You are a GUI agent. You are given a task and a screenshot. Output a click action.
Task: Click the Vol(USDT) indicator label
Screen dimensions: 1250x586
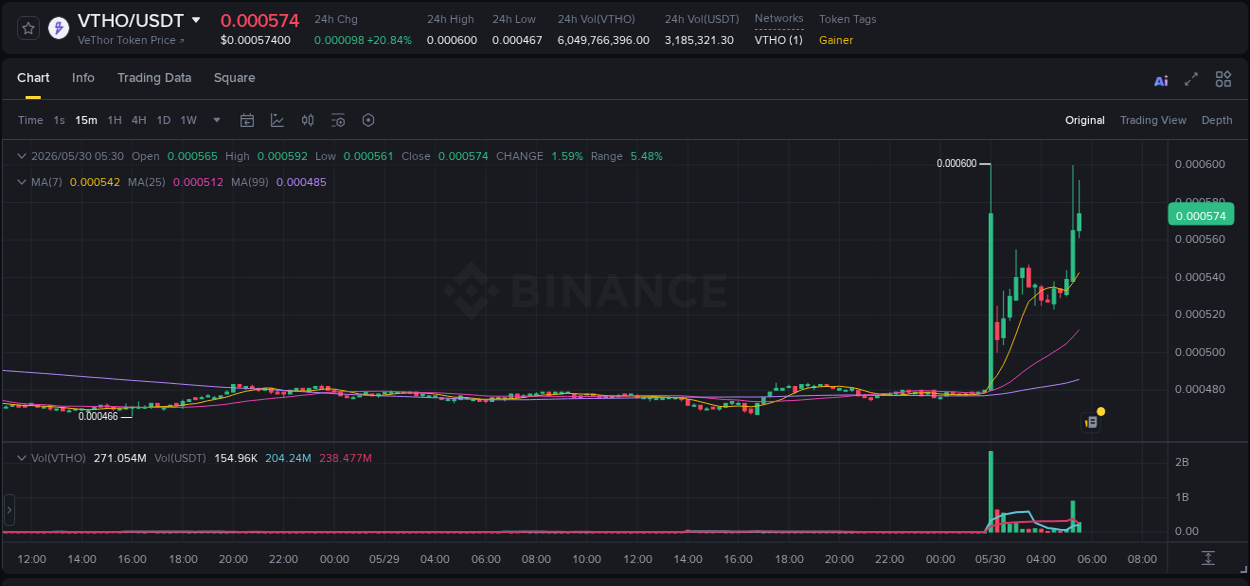point(180,458)
